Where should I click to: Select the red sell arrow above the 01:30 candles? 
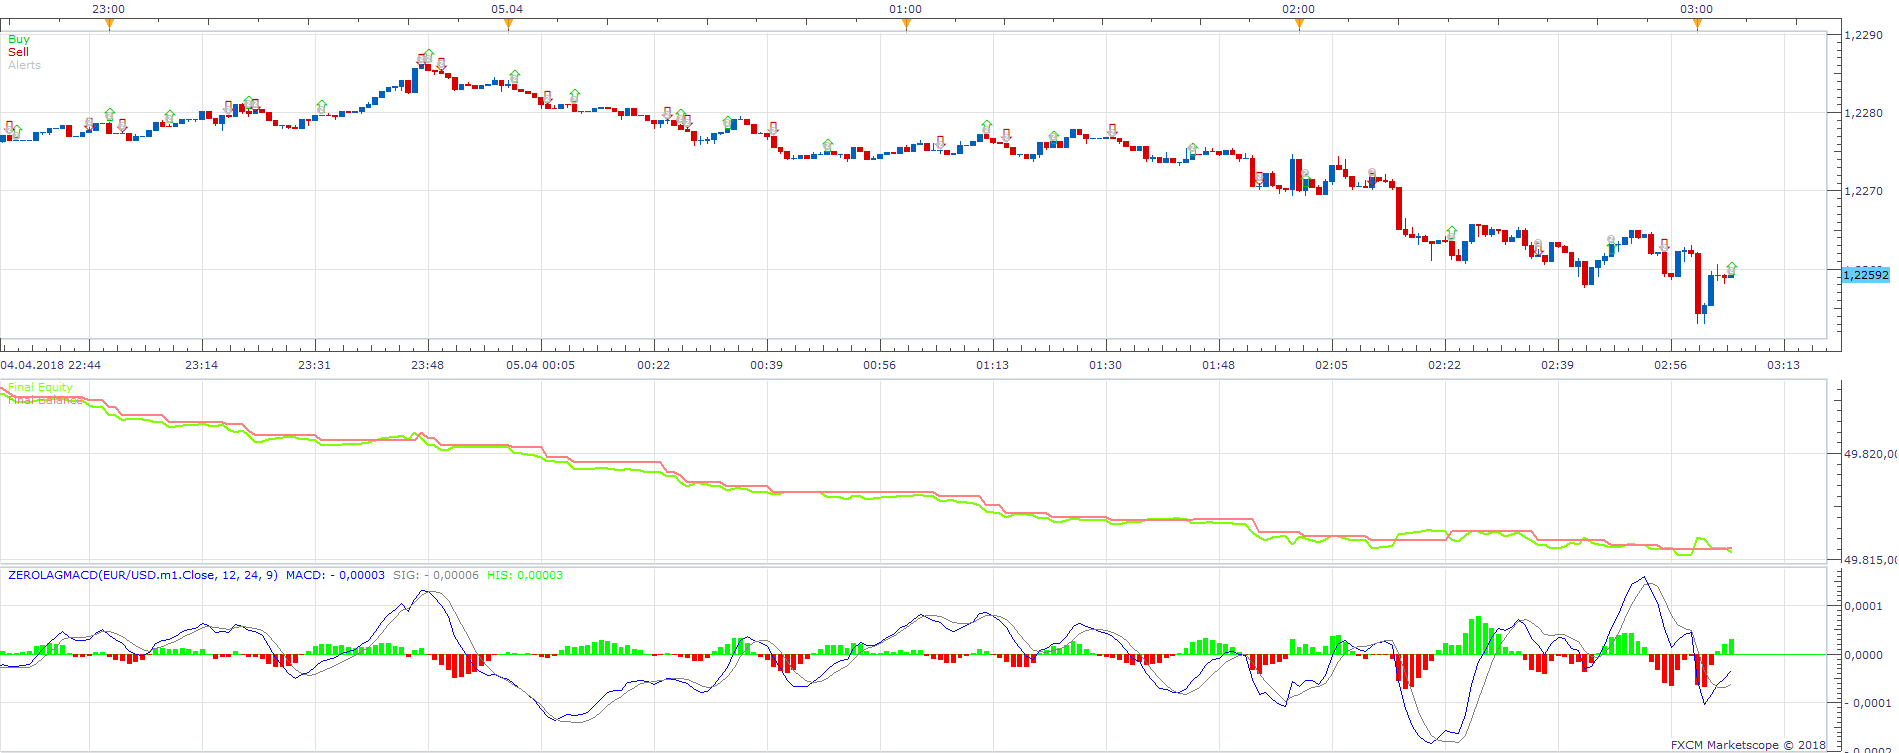[1112, 130]
